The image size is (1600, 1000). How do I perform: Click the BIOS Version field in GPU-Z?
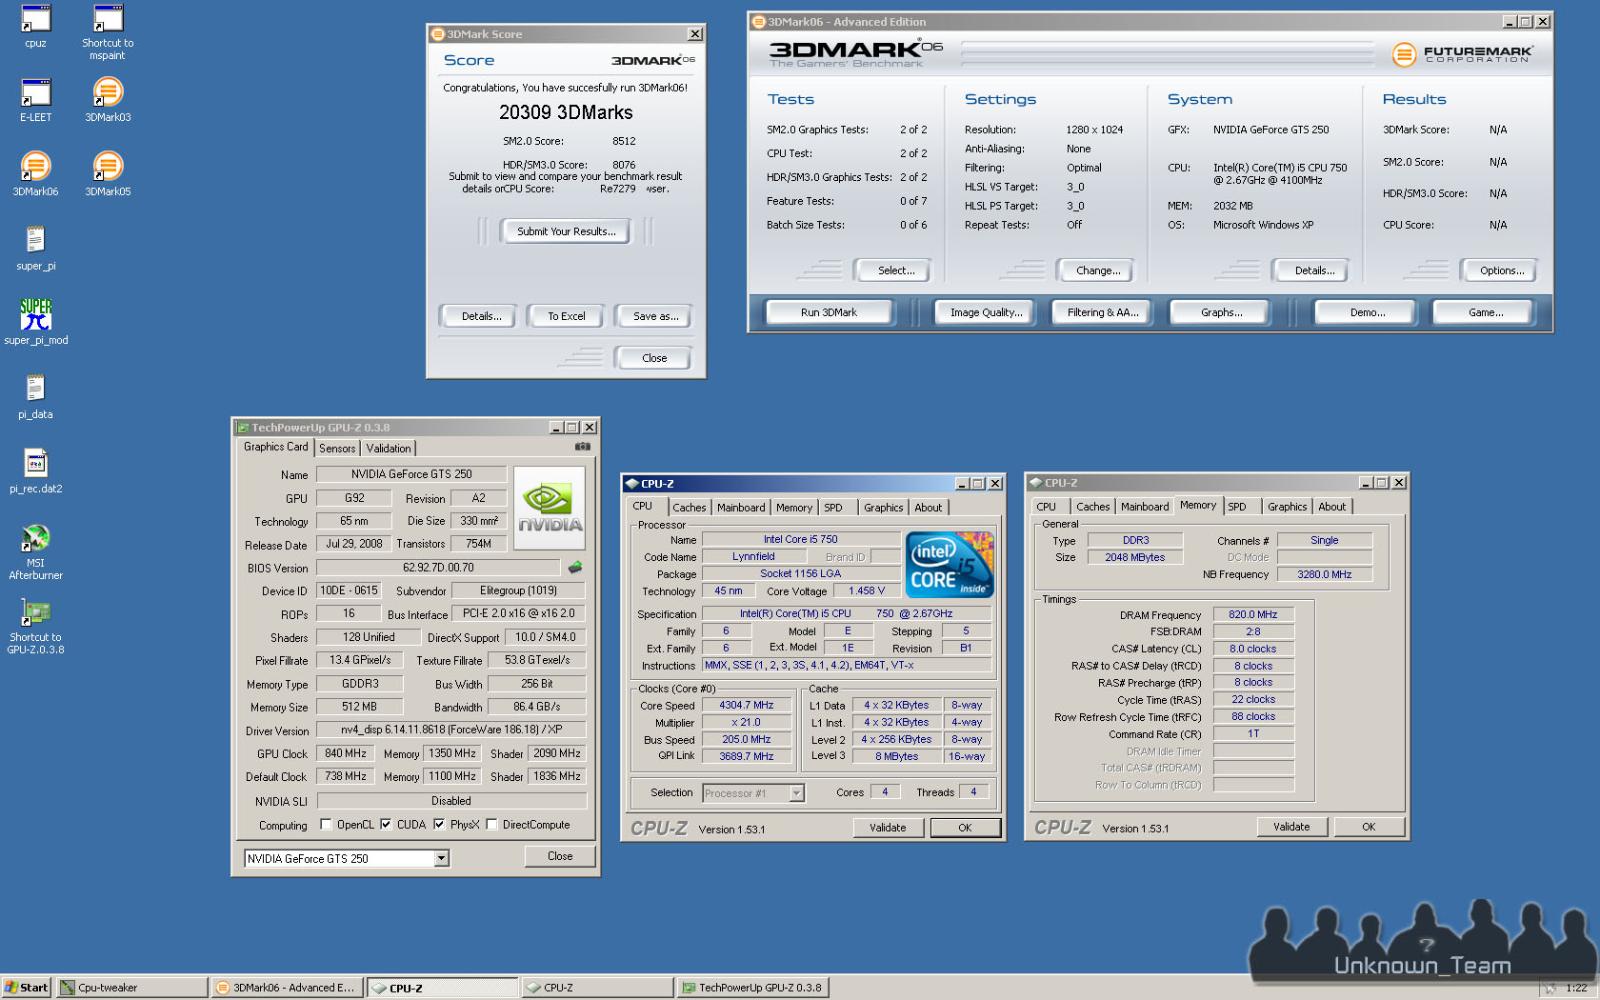coord(438,568)
